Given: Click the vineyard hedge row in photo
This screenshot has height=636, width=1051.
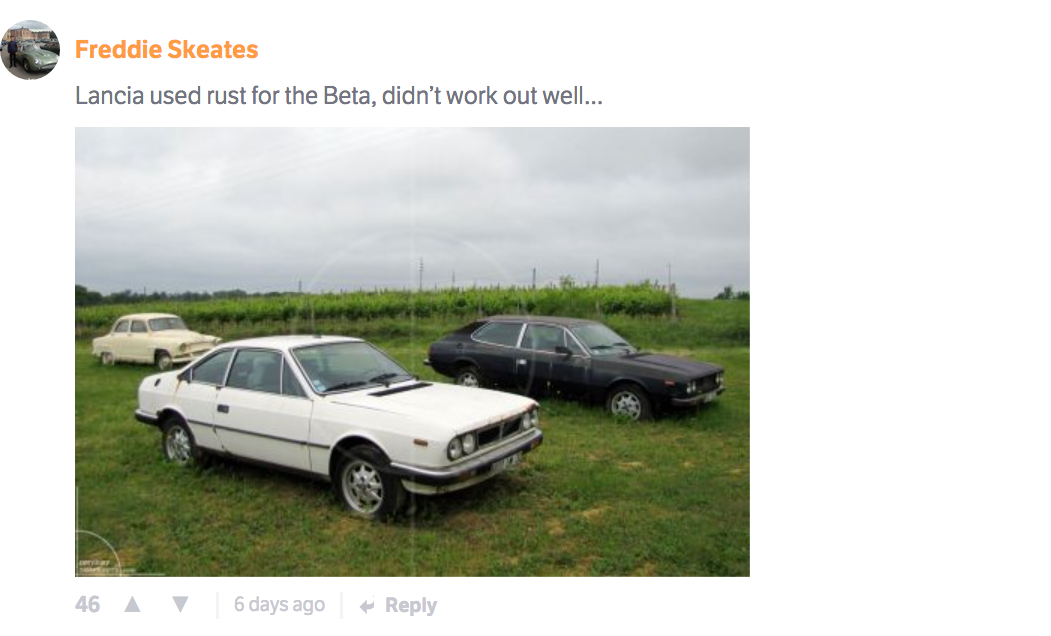Looking at the screenshot, I should coord(375,303).
